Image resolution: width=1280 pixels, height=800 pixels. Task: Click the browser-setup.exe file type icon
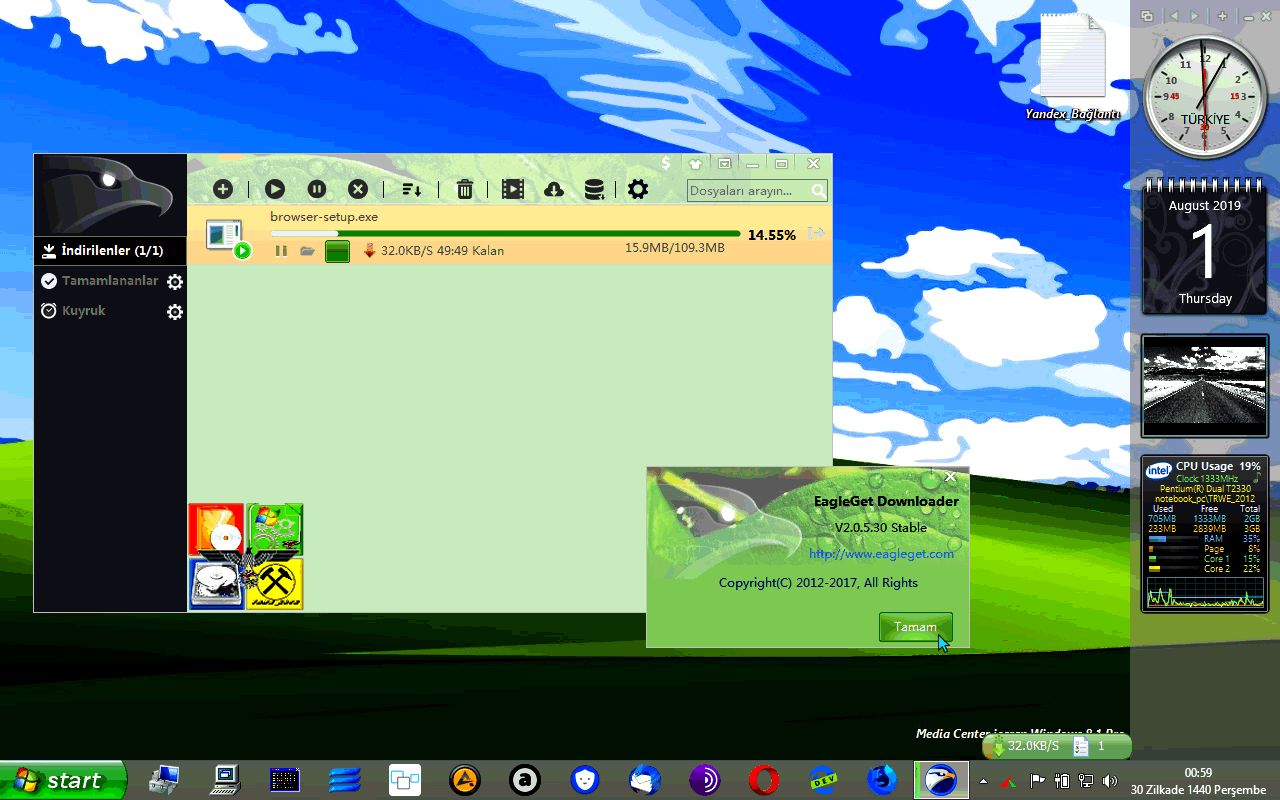(227, 237)
